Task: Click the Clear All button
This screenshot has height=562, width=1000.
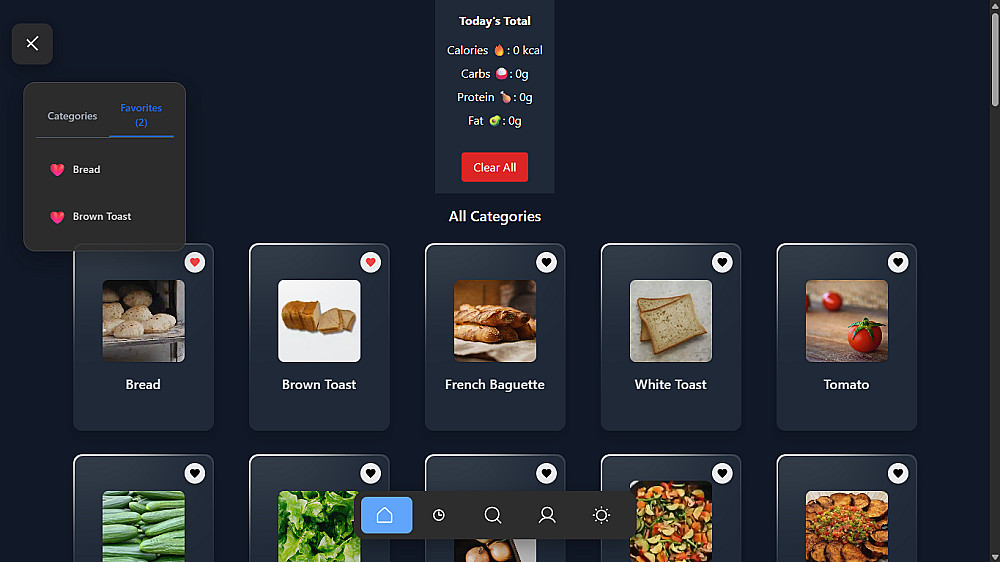Action: click(494, 167)
